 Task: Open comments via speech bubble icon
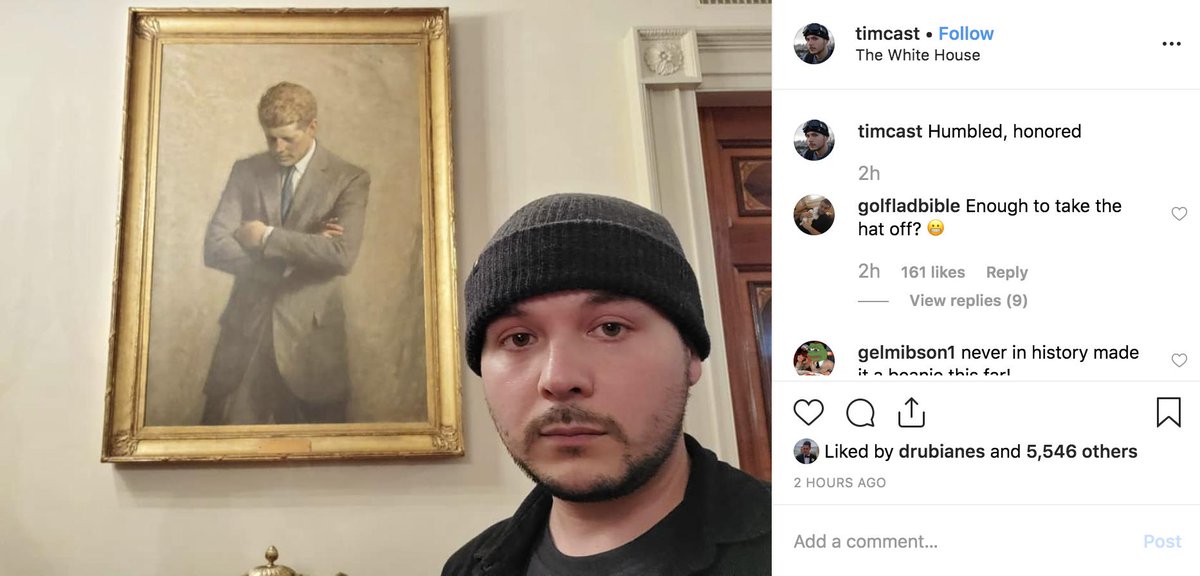[860, 412]
